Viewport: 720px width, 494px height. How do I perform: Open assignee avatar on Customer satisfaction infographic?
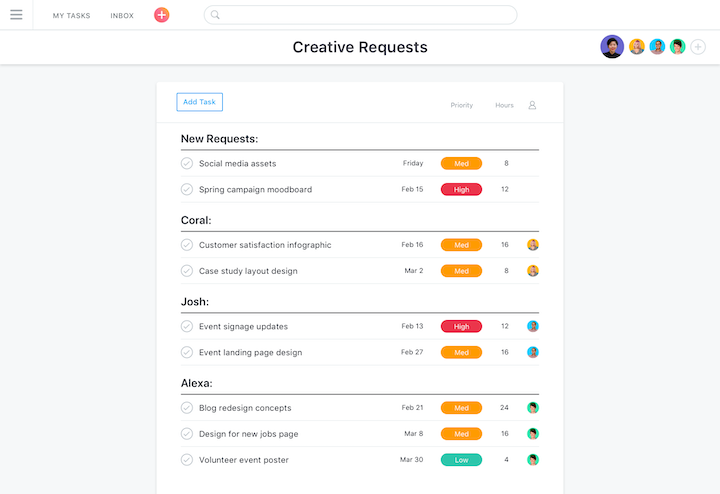coord(533,245)
